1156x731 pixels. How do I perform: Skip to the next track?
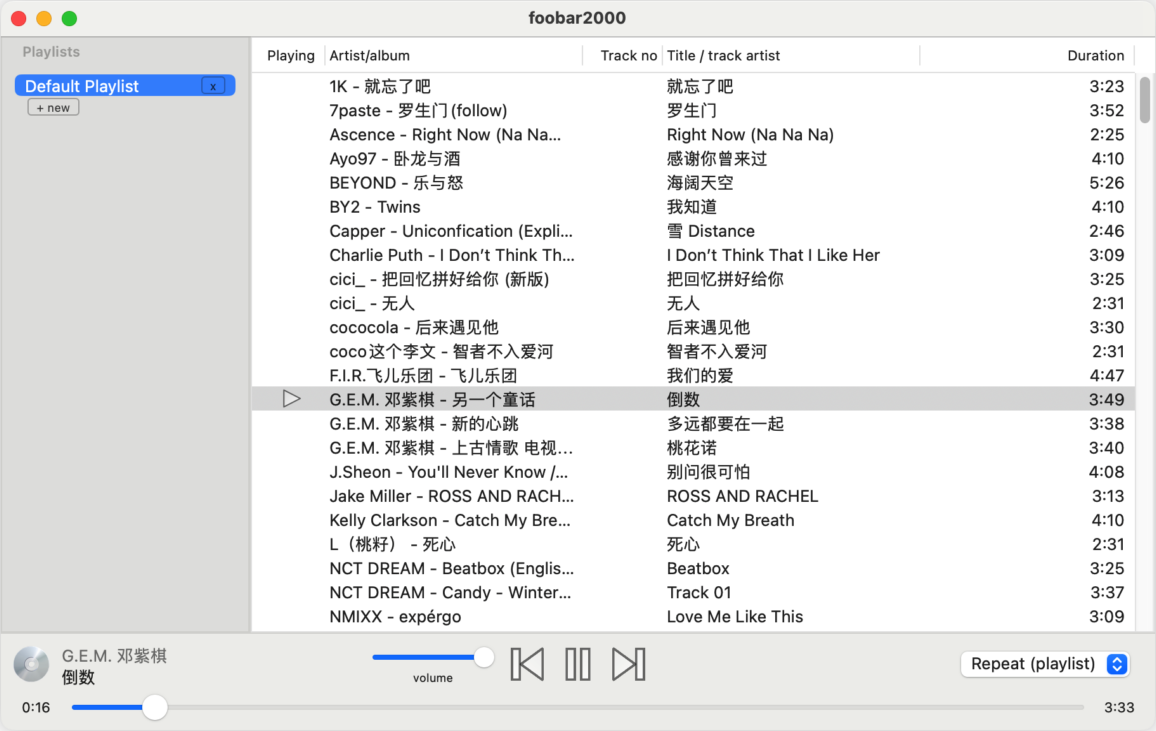click(629, 664)
